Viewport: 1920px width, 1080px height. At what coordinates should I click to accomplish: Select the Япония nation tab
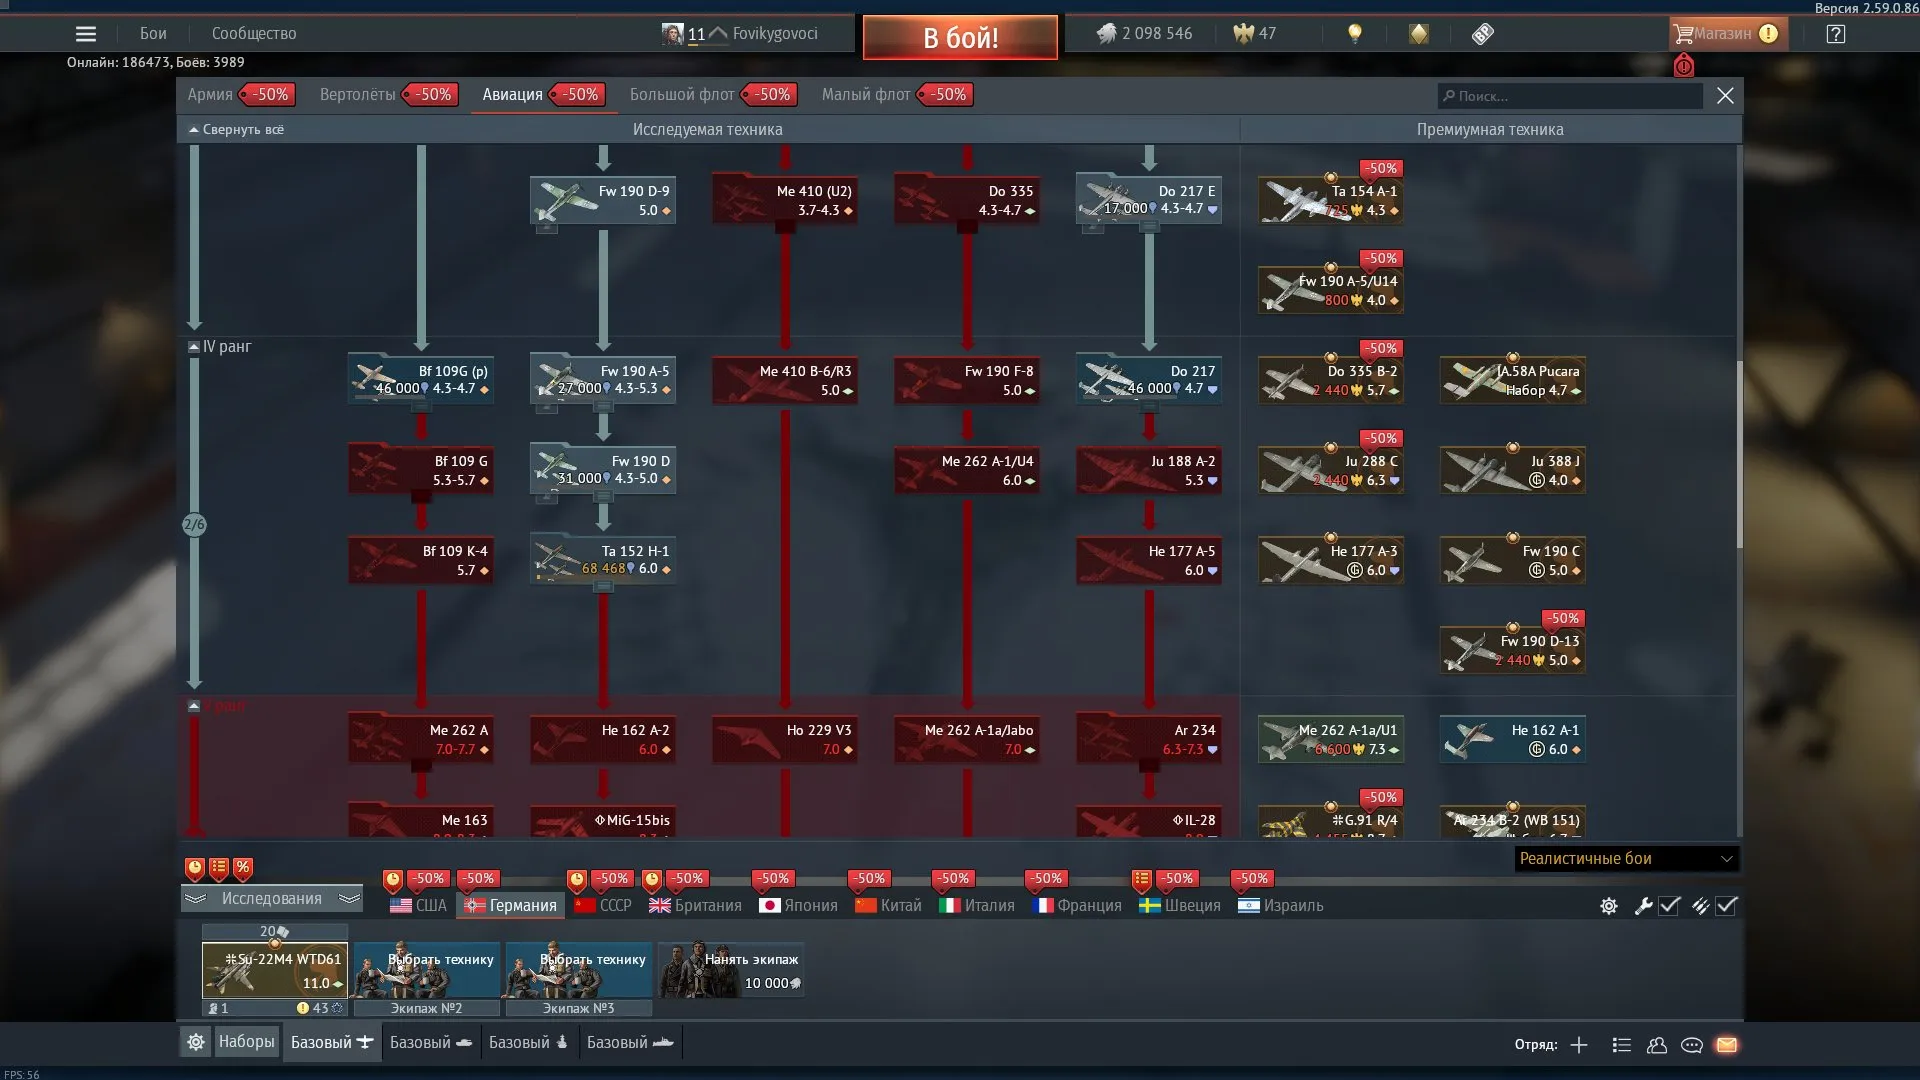[799, 906]
